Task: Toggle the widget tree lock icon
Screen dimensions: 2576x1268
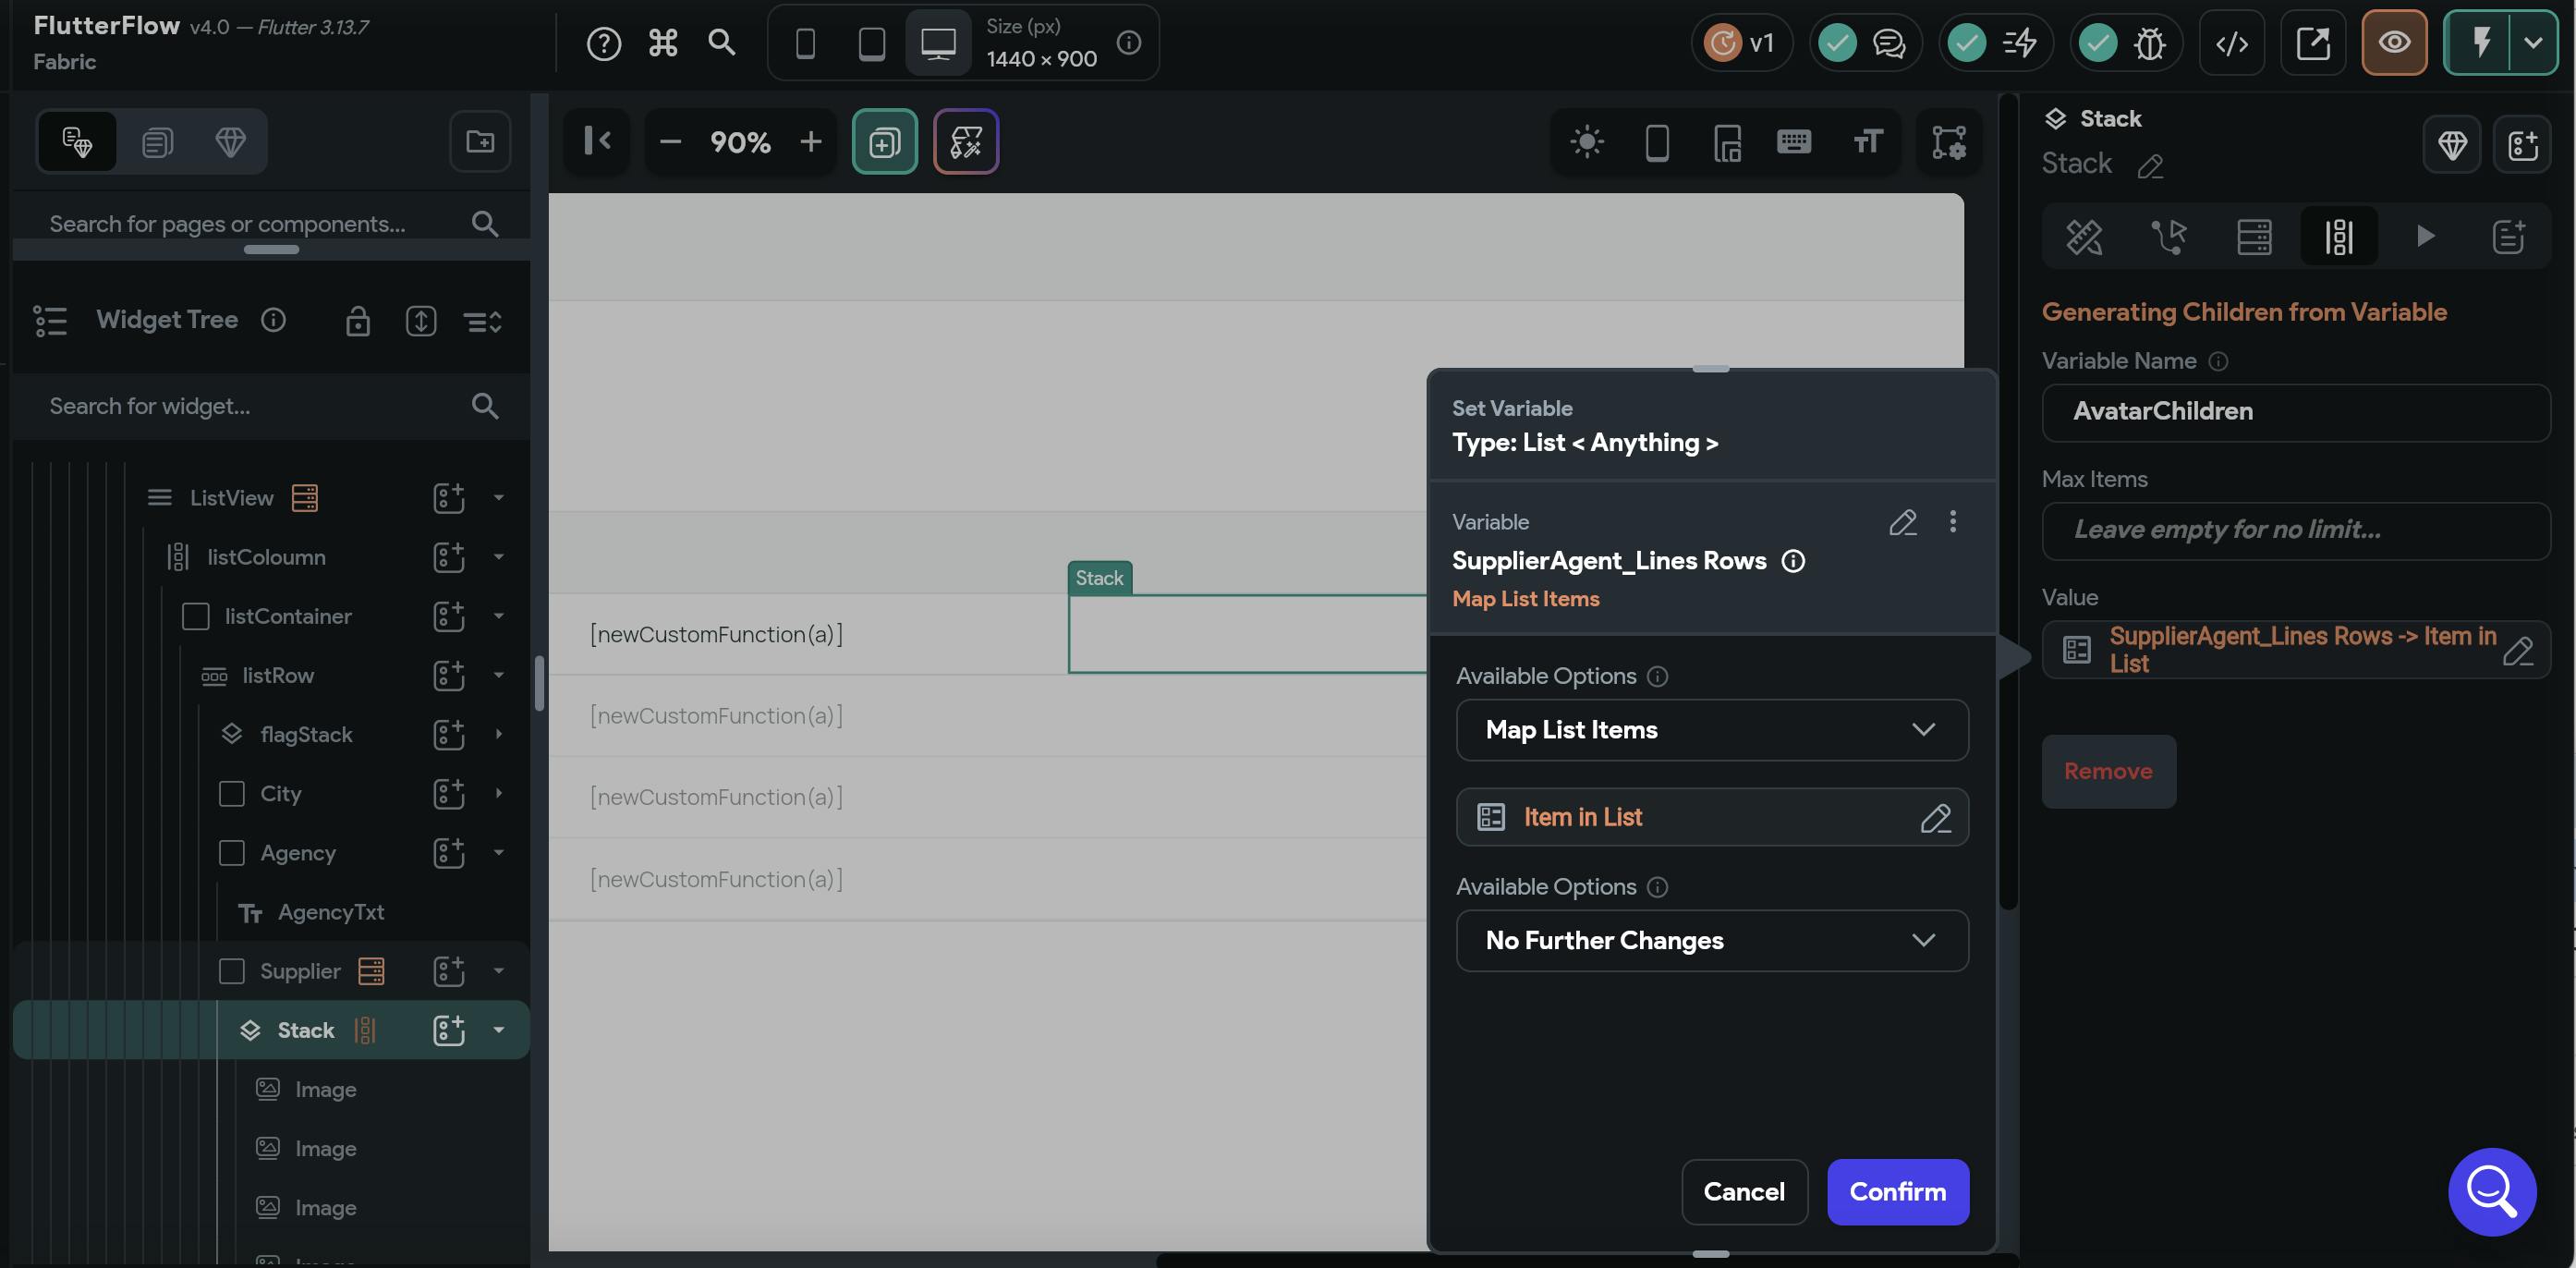Action: tap(358, 321)
